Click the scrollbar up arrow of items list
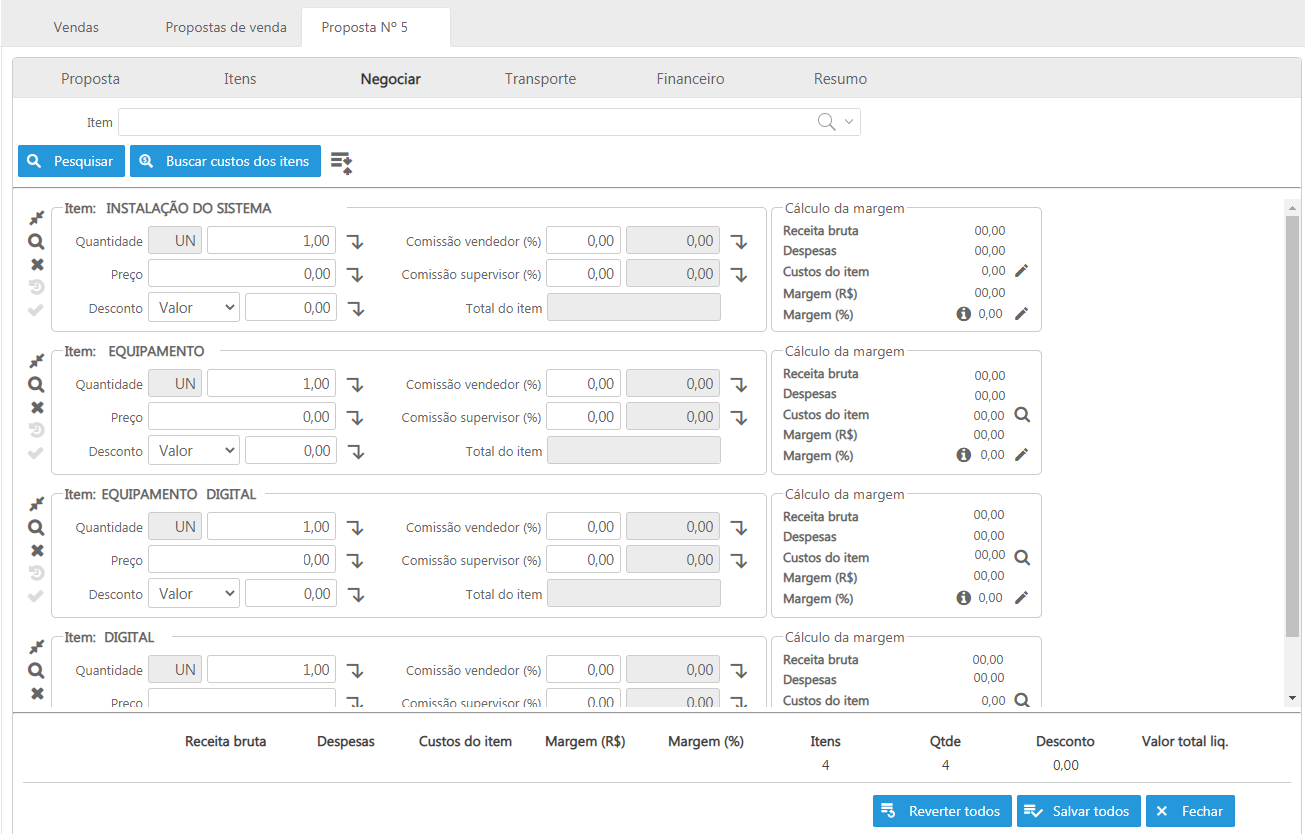 tap(1293, 206)
